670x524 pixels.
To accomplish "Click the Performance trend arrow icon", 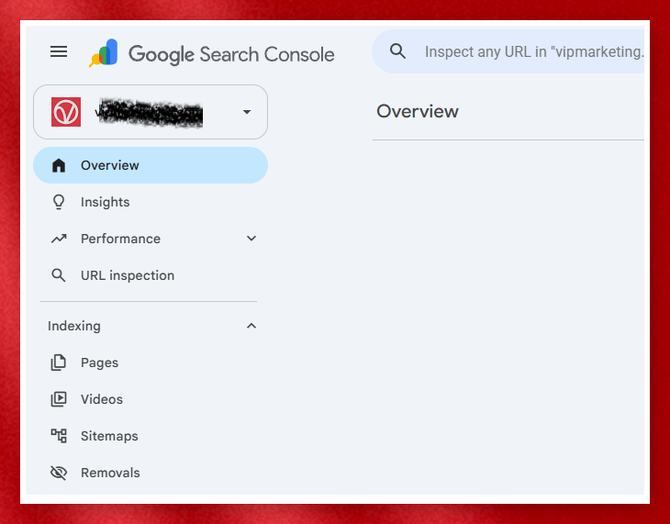I will coord(59,238).
